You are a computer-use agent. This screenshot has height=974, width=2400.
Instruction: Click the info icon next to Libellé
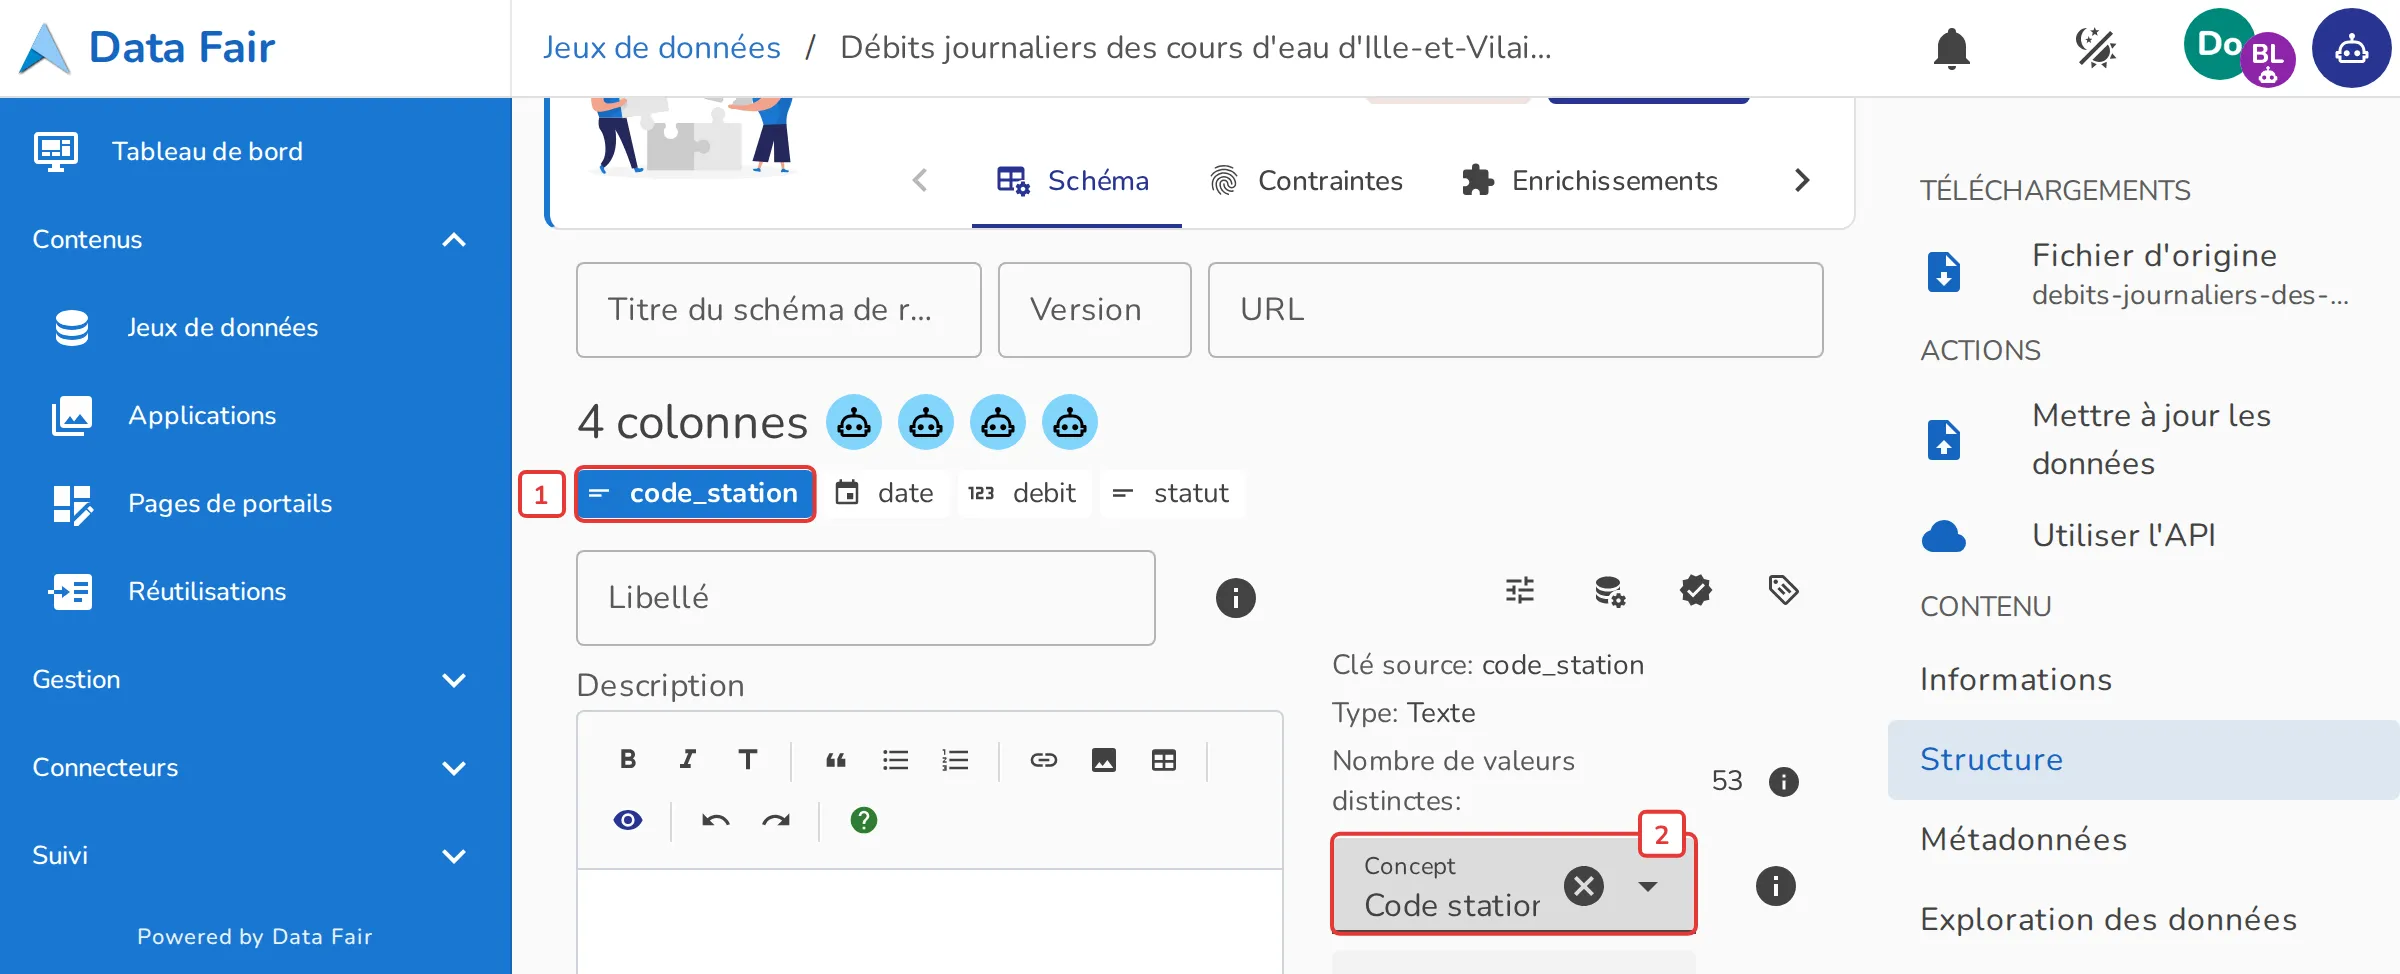tap(1235, 598)
